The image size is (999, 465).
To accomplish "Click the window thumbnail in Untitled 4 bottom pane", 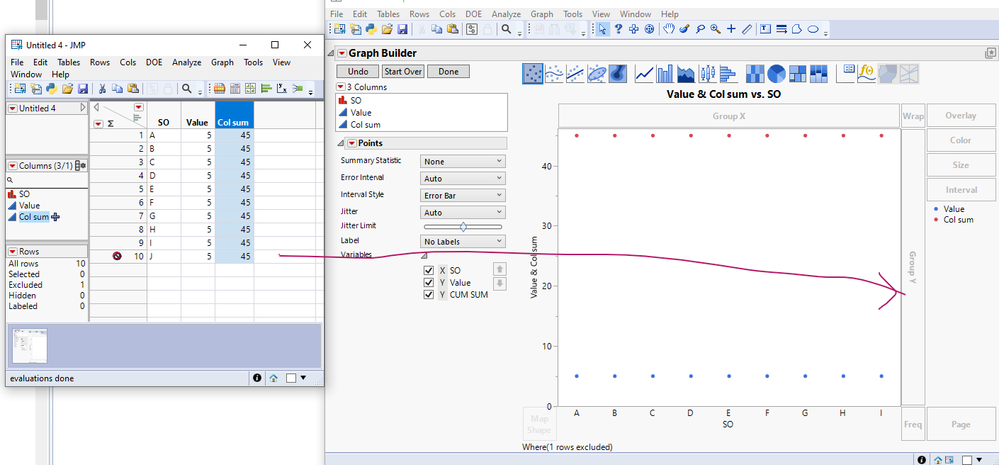I will click(x=30, y=347).
